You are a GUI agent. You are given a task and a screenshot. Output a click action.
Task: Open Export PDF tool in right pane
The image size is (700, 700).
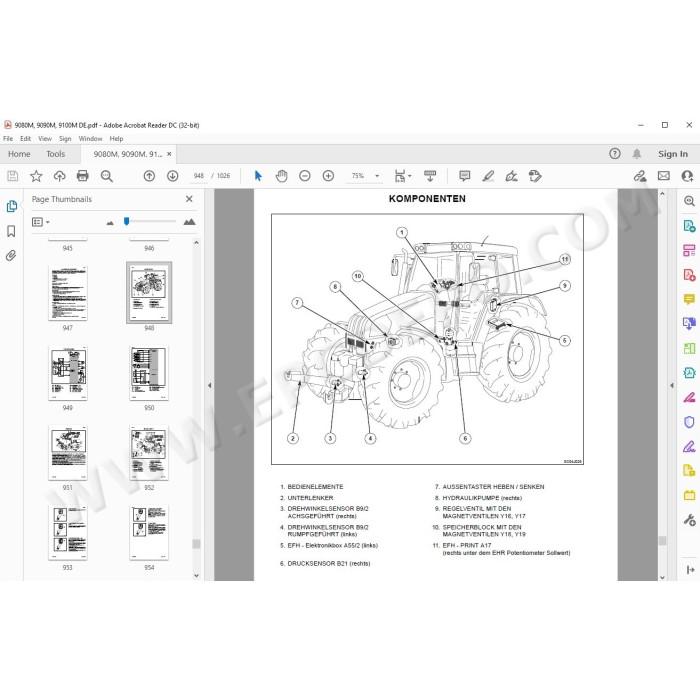point(689,226)
